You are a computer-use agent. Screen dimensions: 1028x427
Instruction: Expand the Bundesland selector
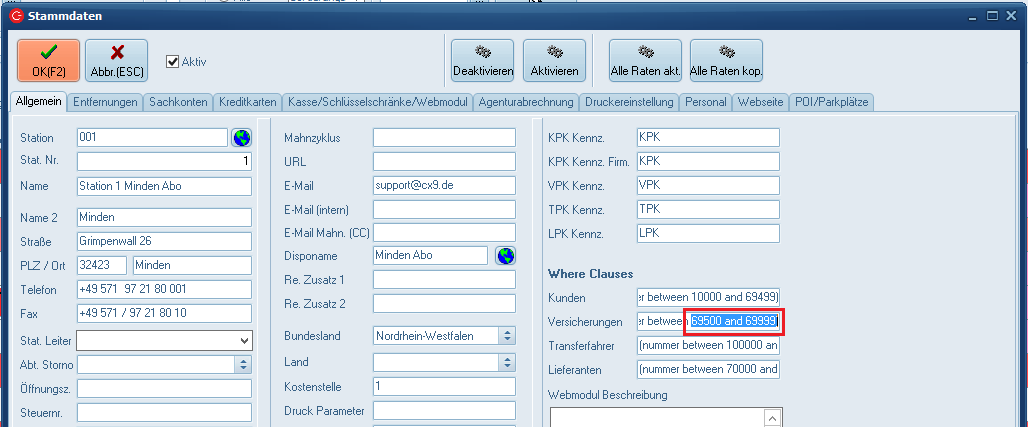(507, 336)
